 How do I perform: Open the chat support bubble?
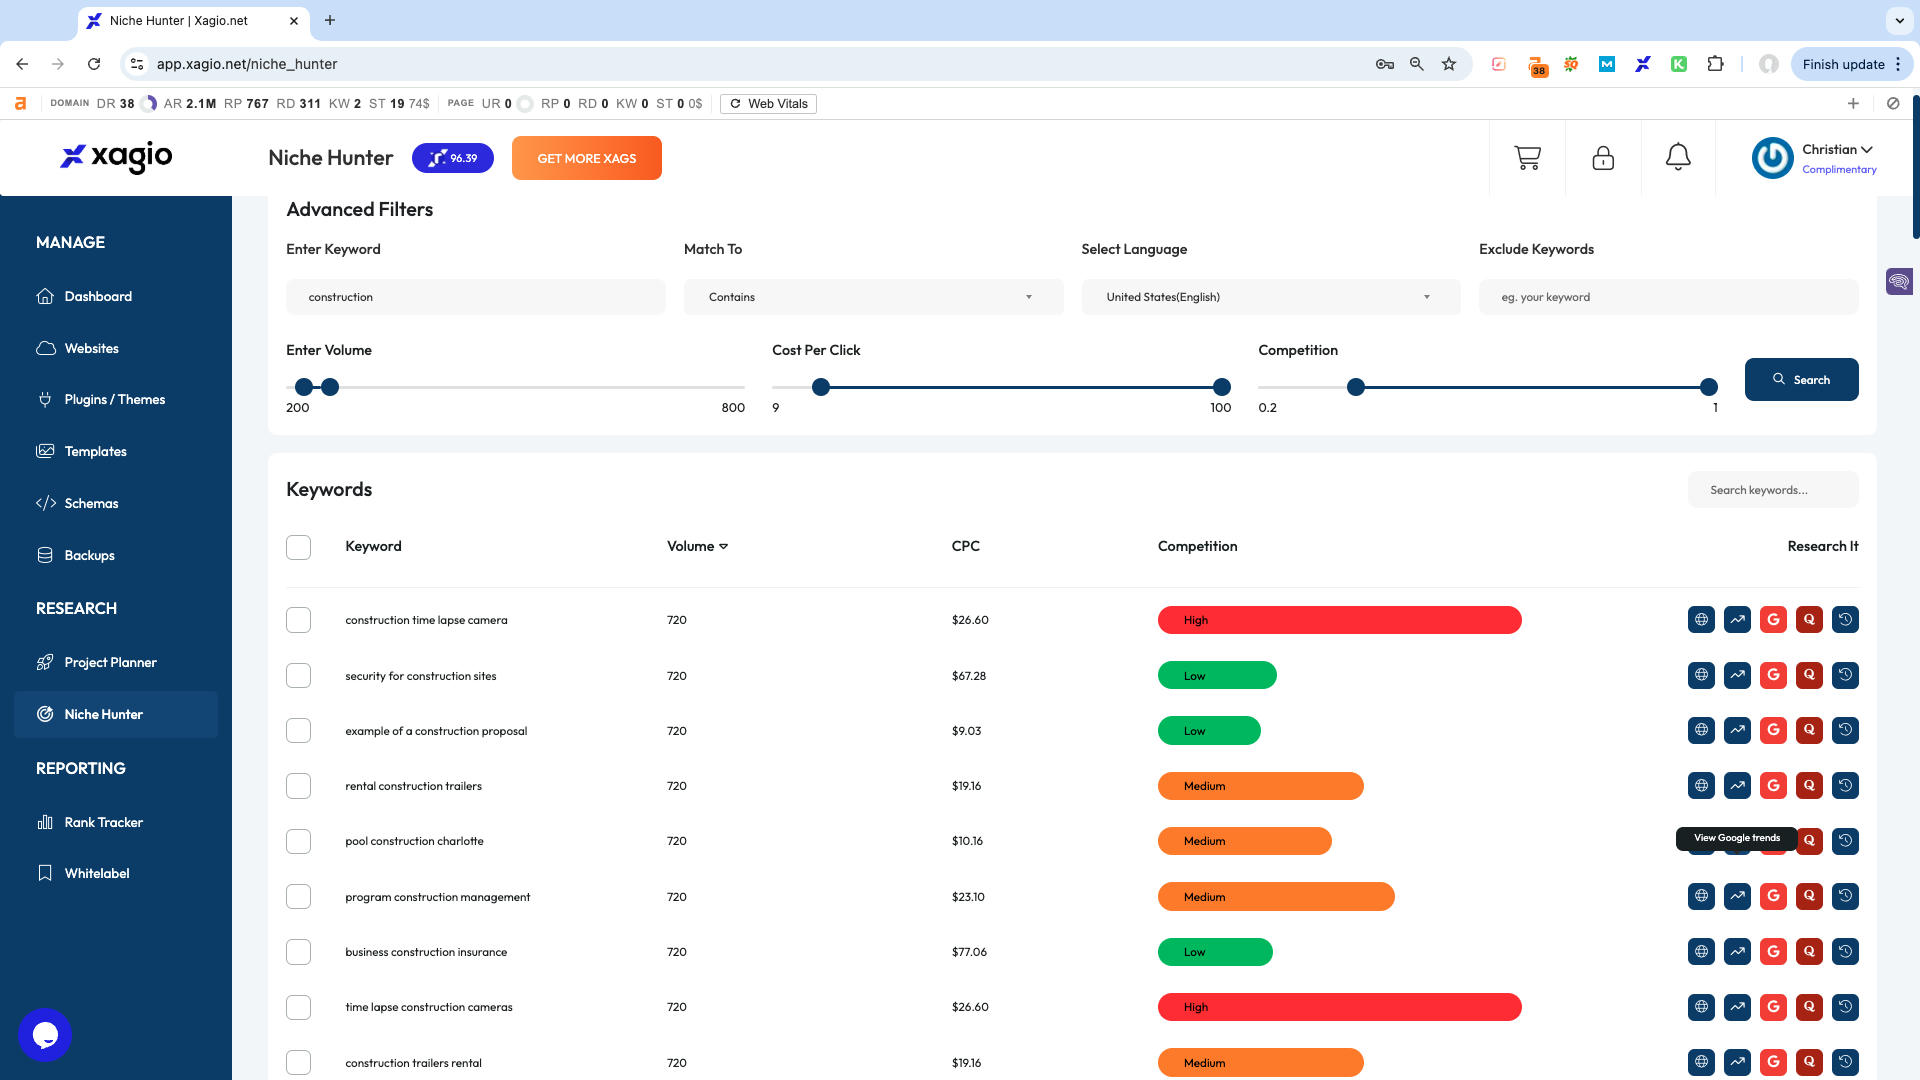coord(45,1035)
